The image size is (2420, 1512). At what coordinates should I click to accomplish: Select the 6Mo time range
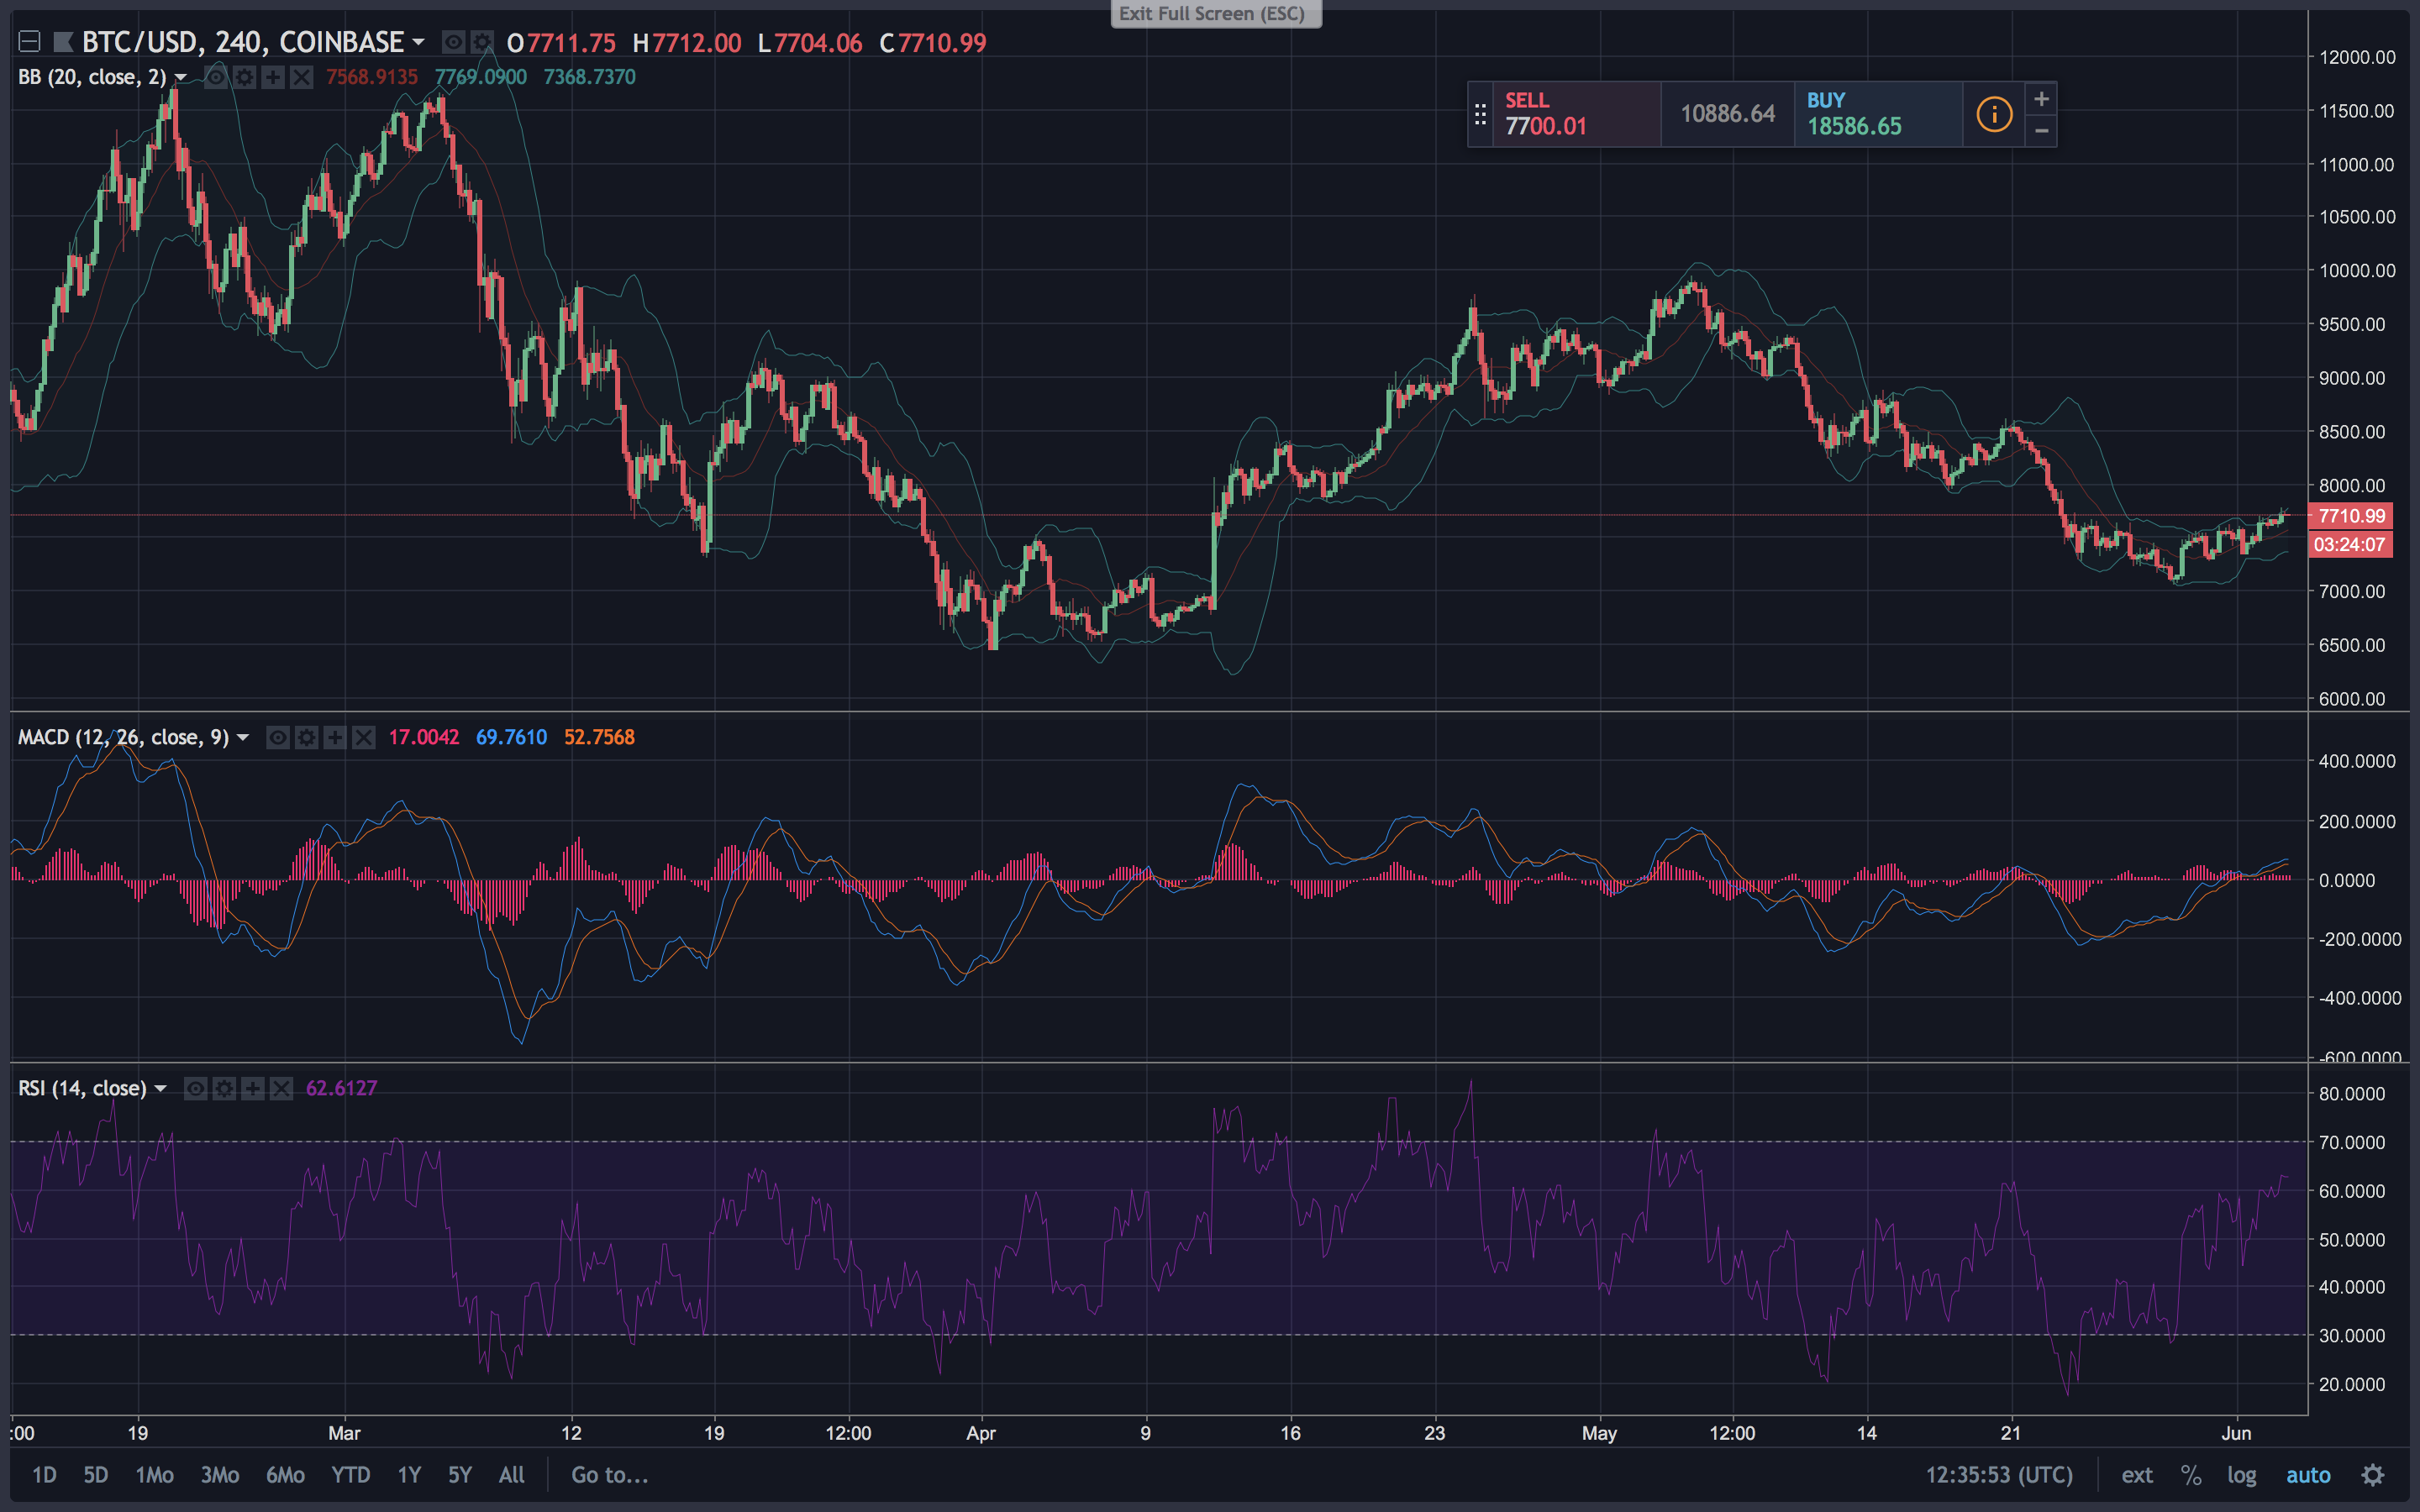(x=285, y=1475)
